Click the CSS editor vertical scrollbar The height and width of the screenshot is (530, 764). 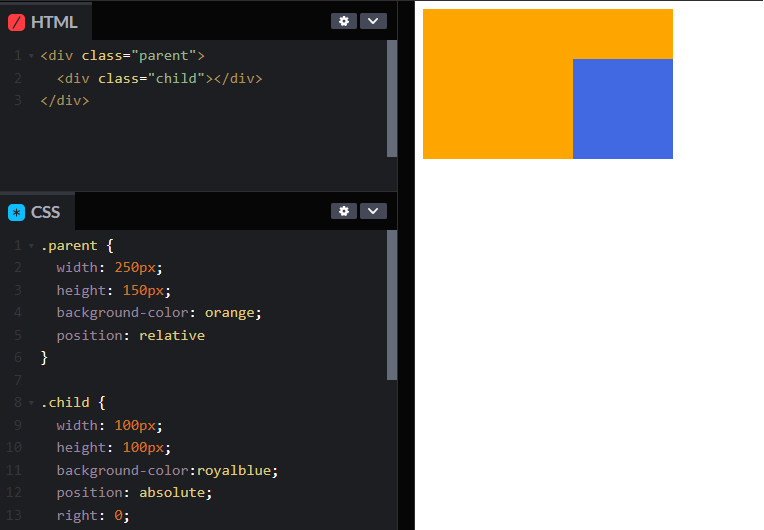click(x=392, y=305)
